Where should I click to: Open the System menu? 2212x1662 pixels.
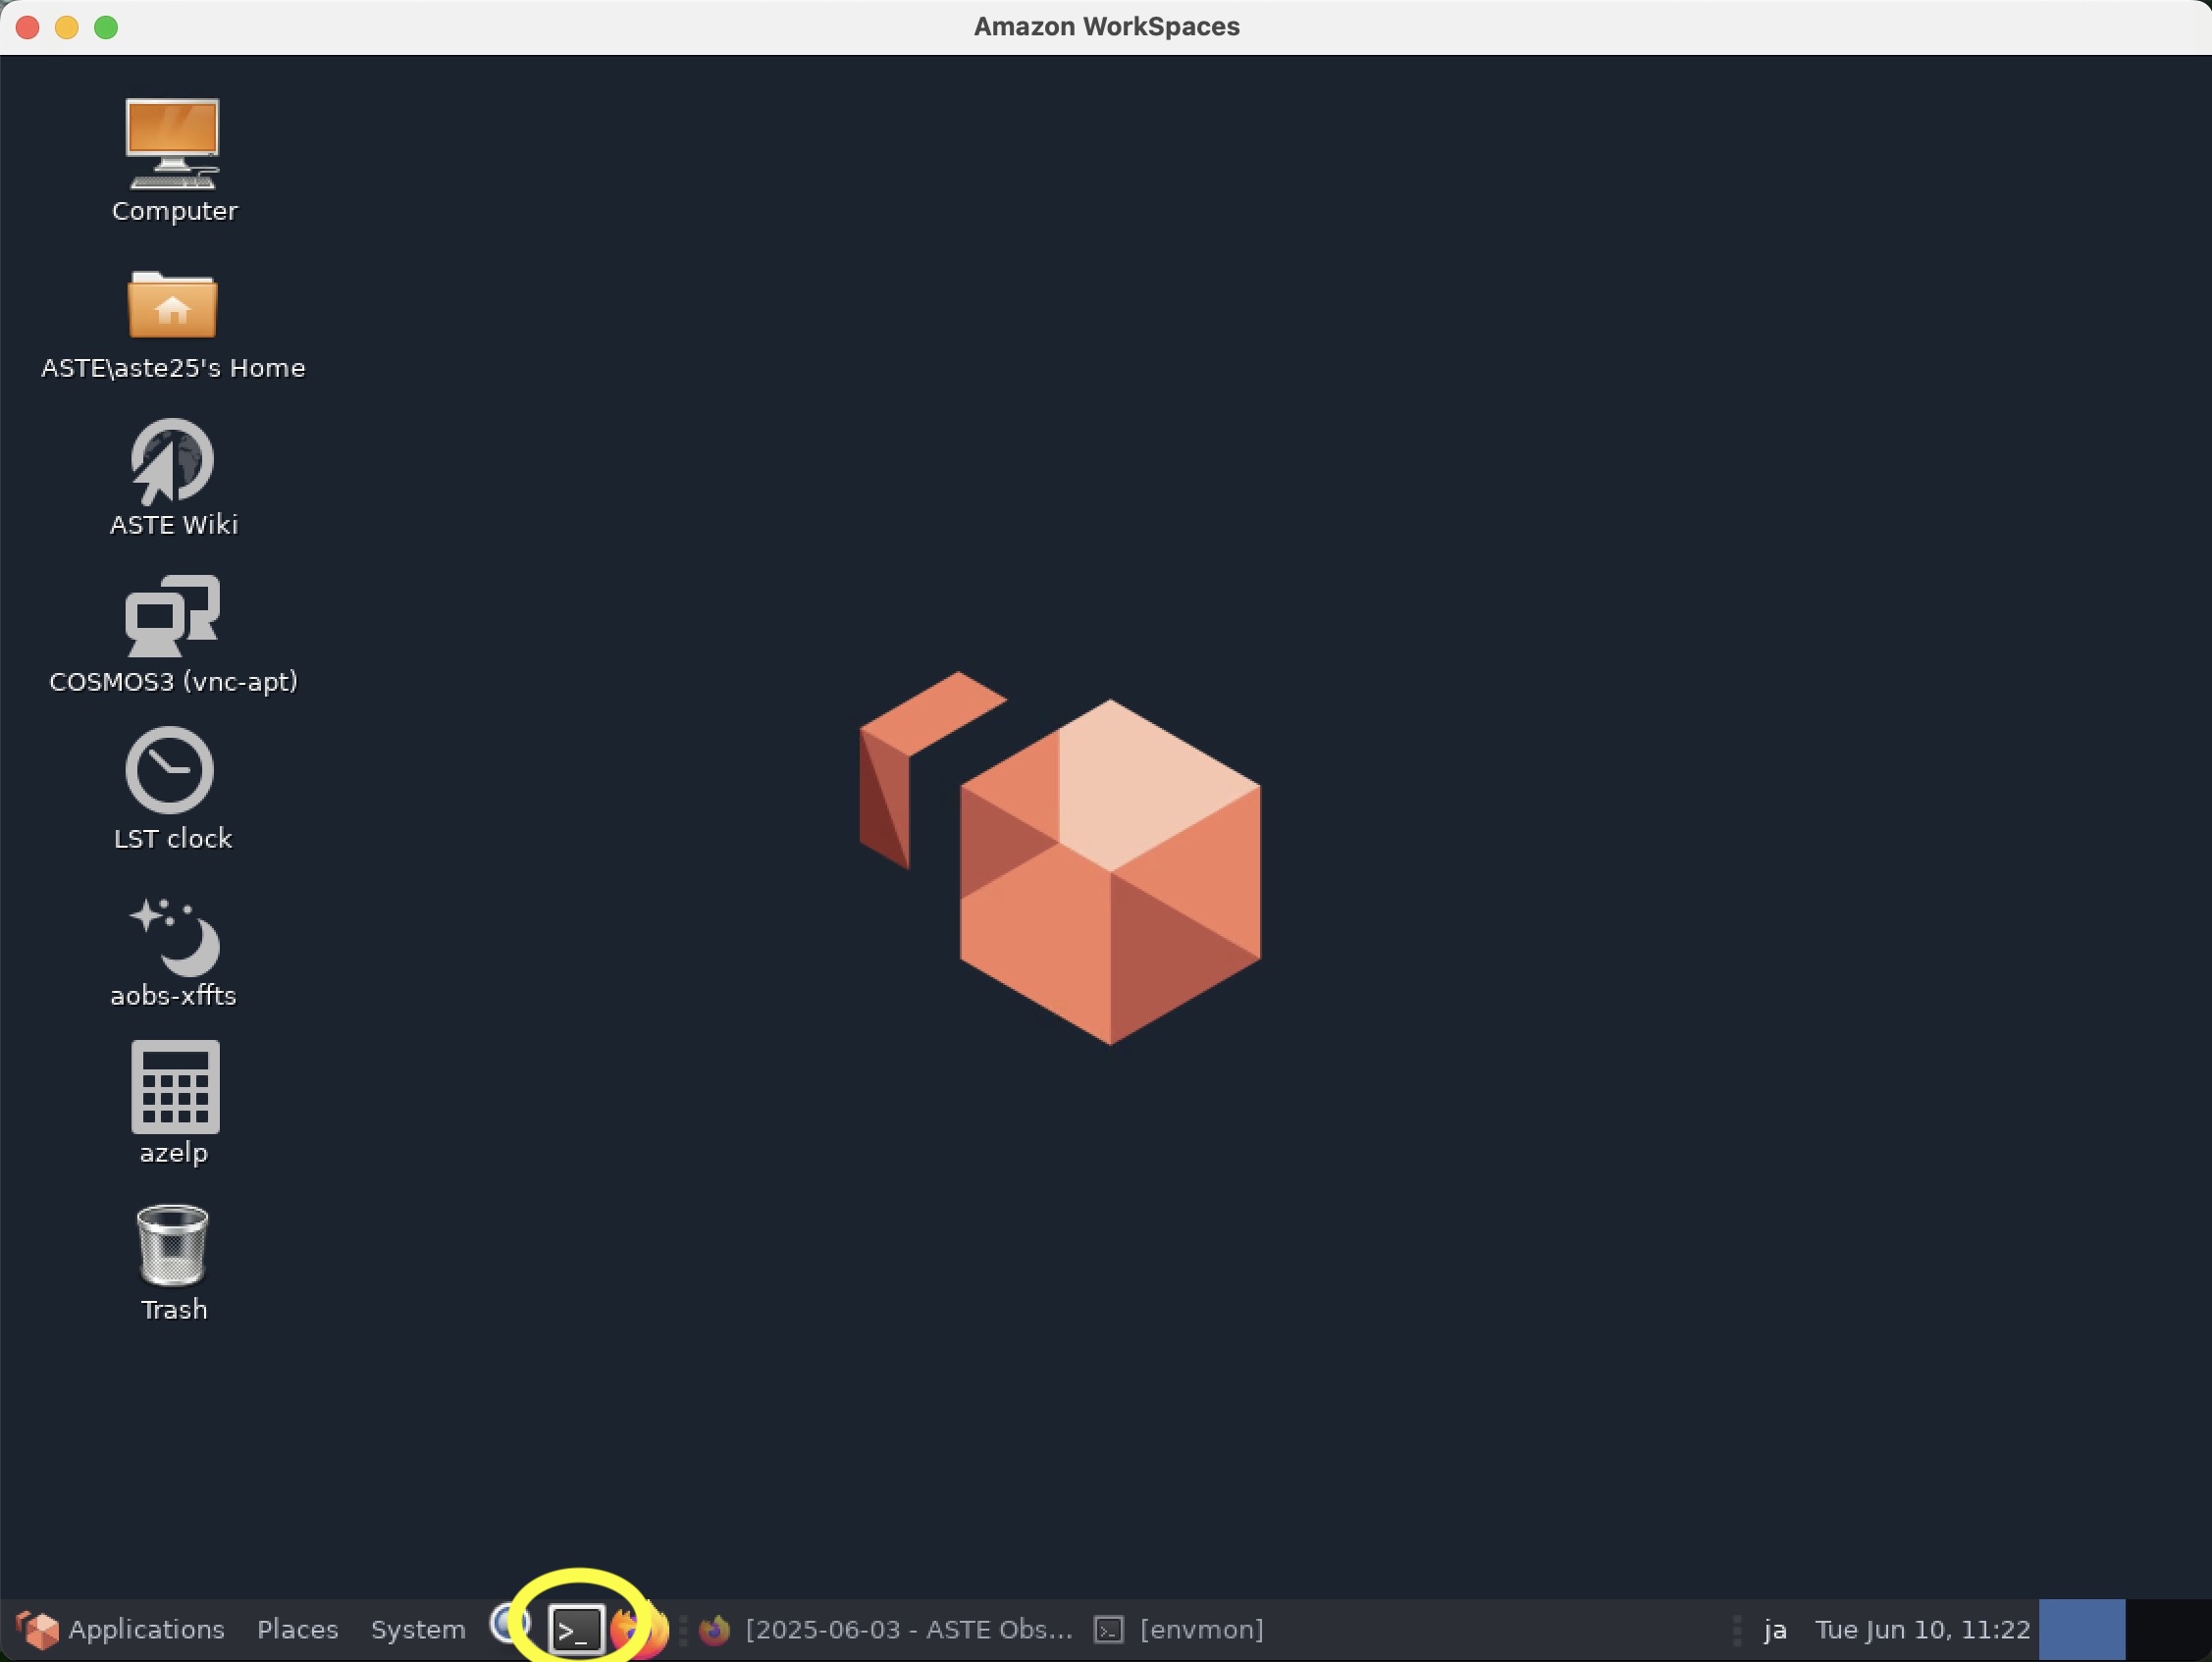418,1630
